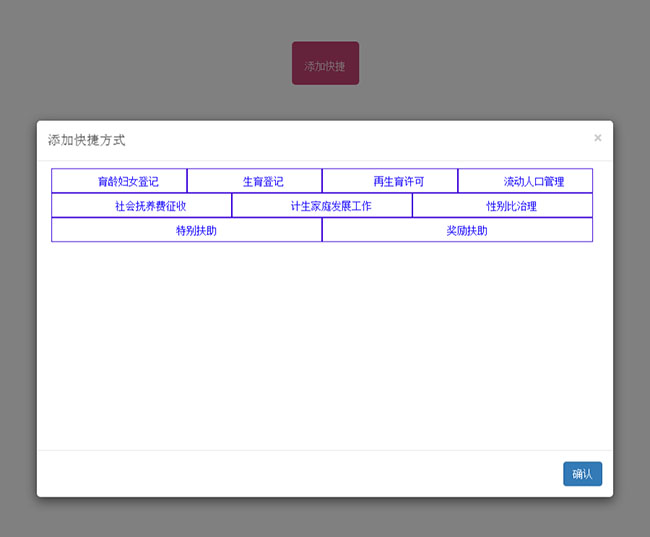Click gray backdrop left of 添加快捷 button
The image size is (650, 537).
click(150, 64)
